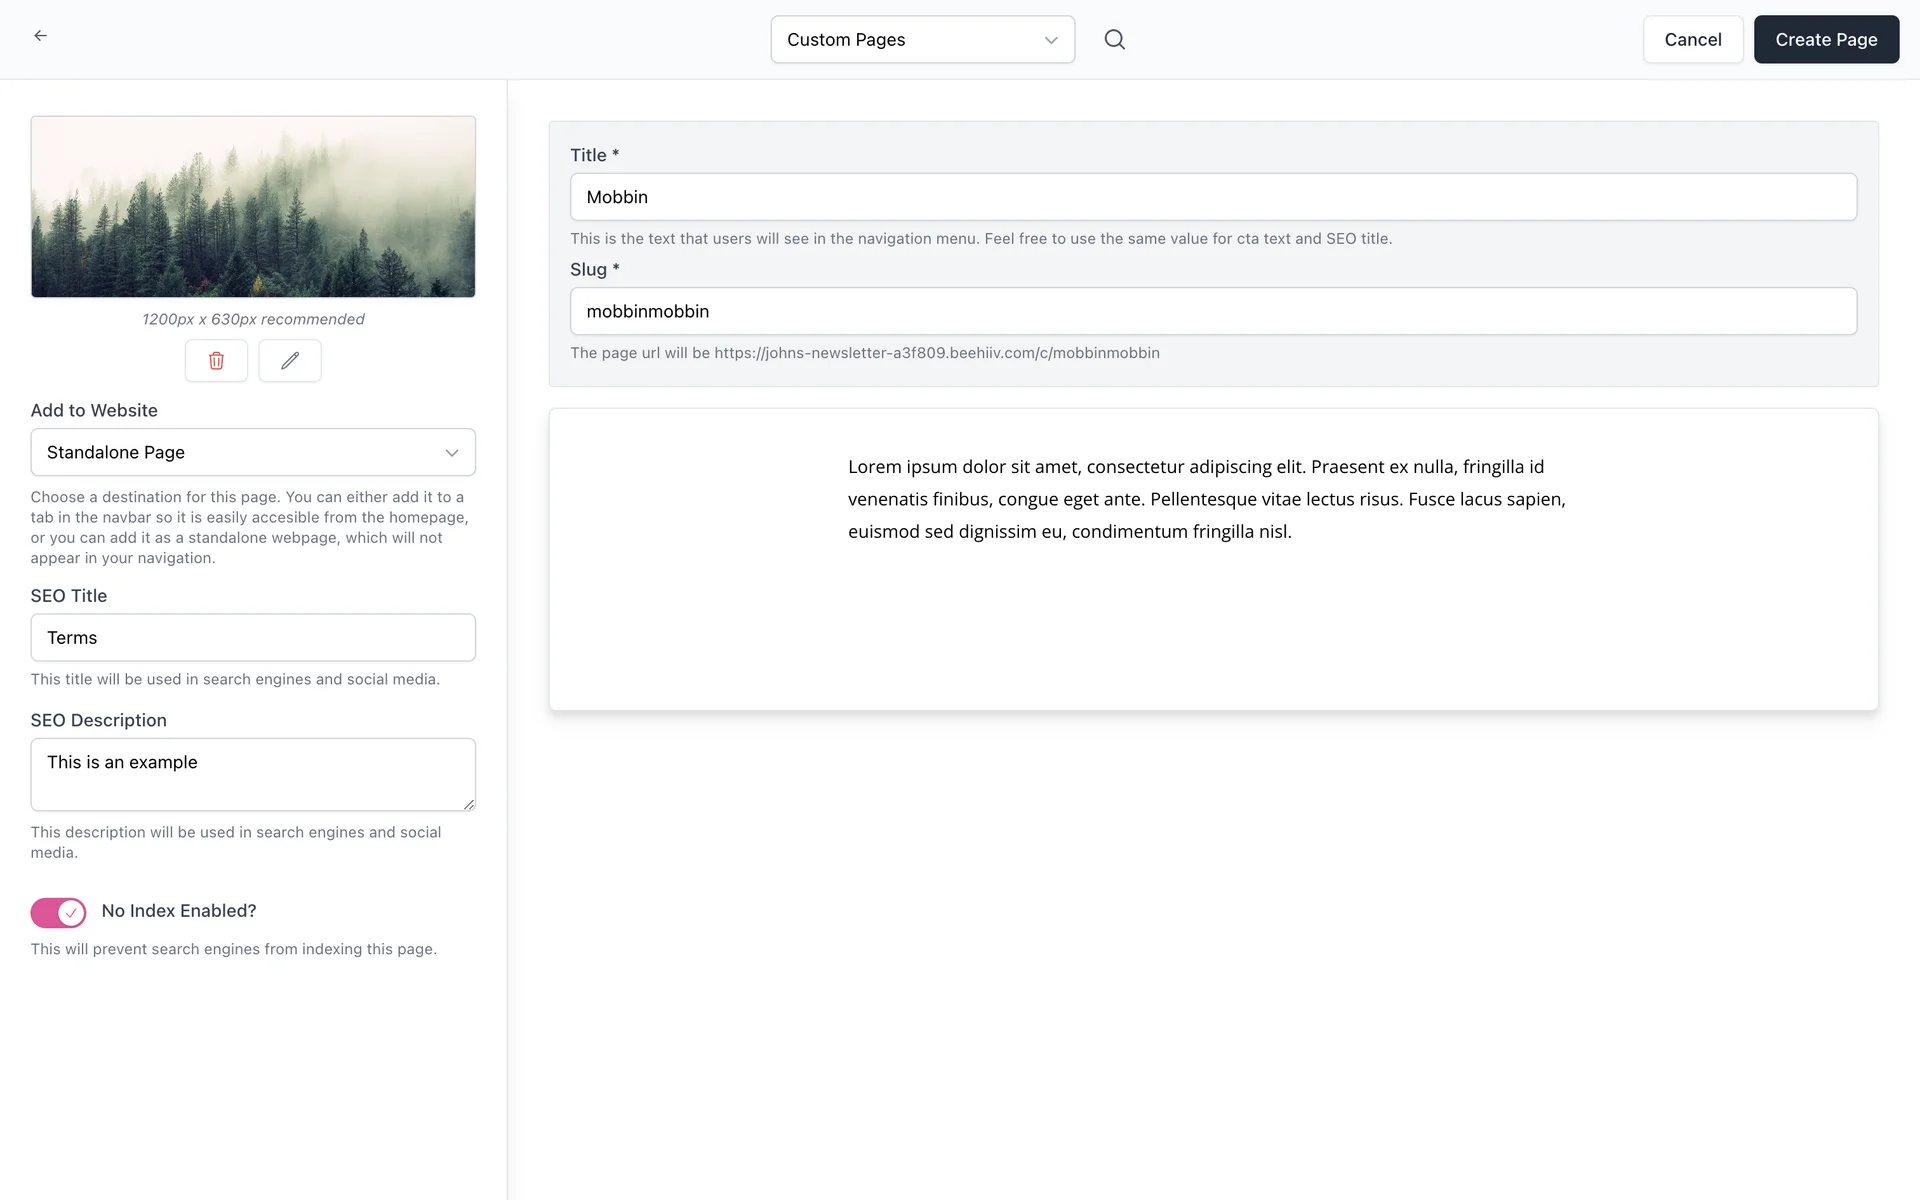
Task: Click the Create Page button
Action: pos(1826,40)
